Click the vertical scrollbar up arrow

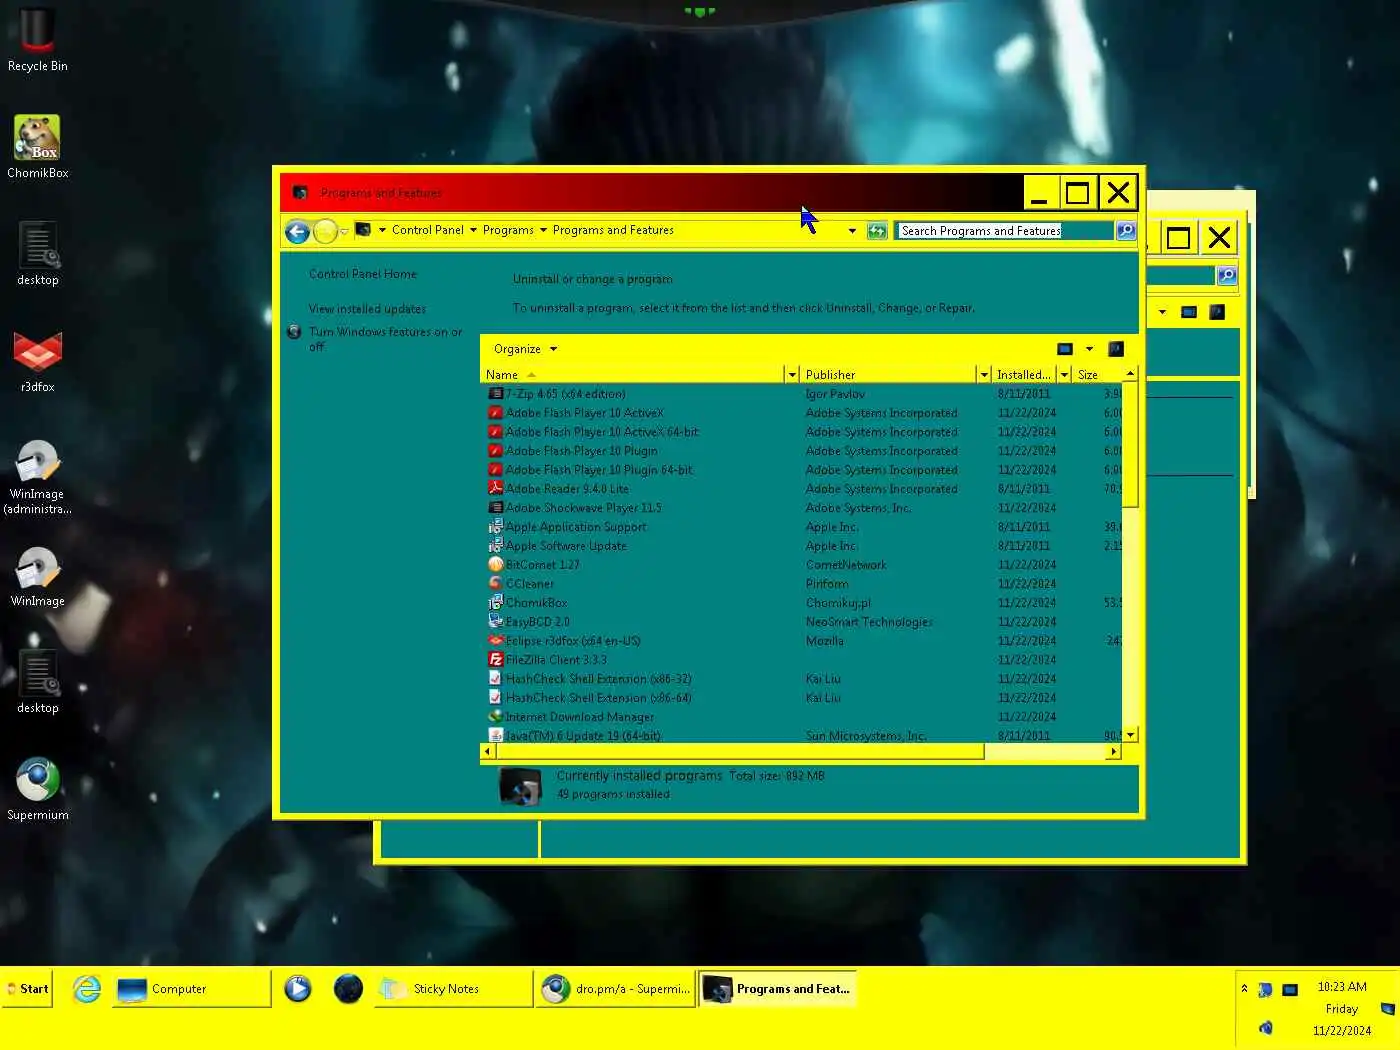1131,374
